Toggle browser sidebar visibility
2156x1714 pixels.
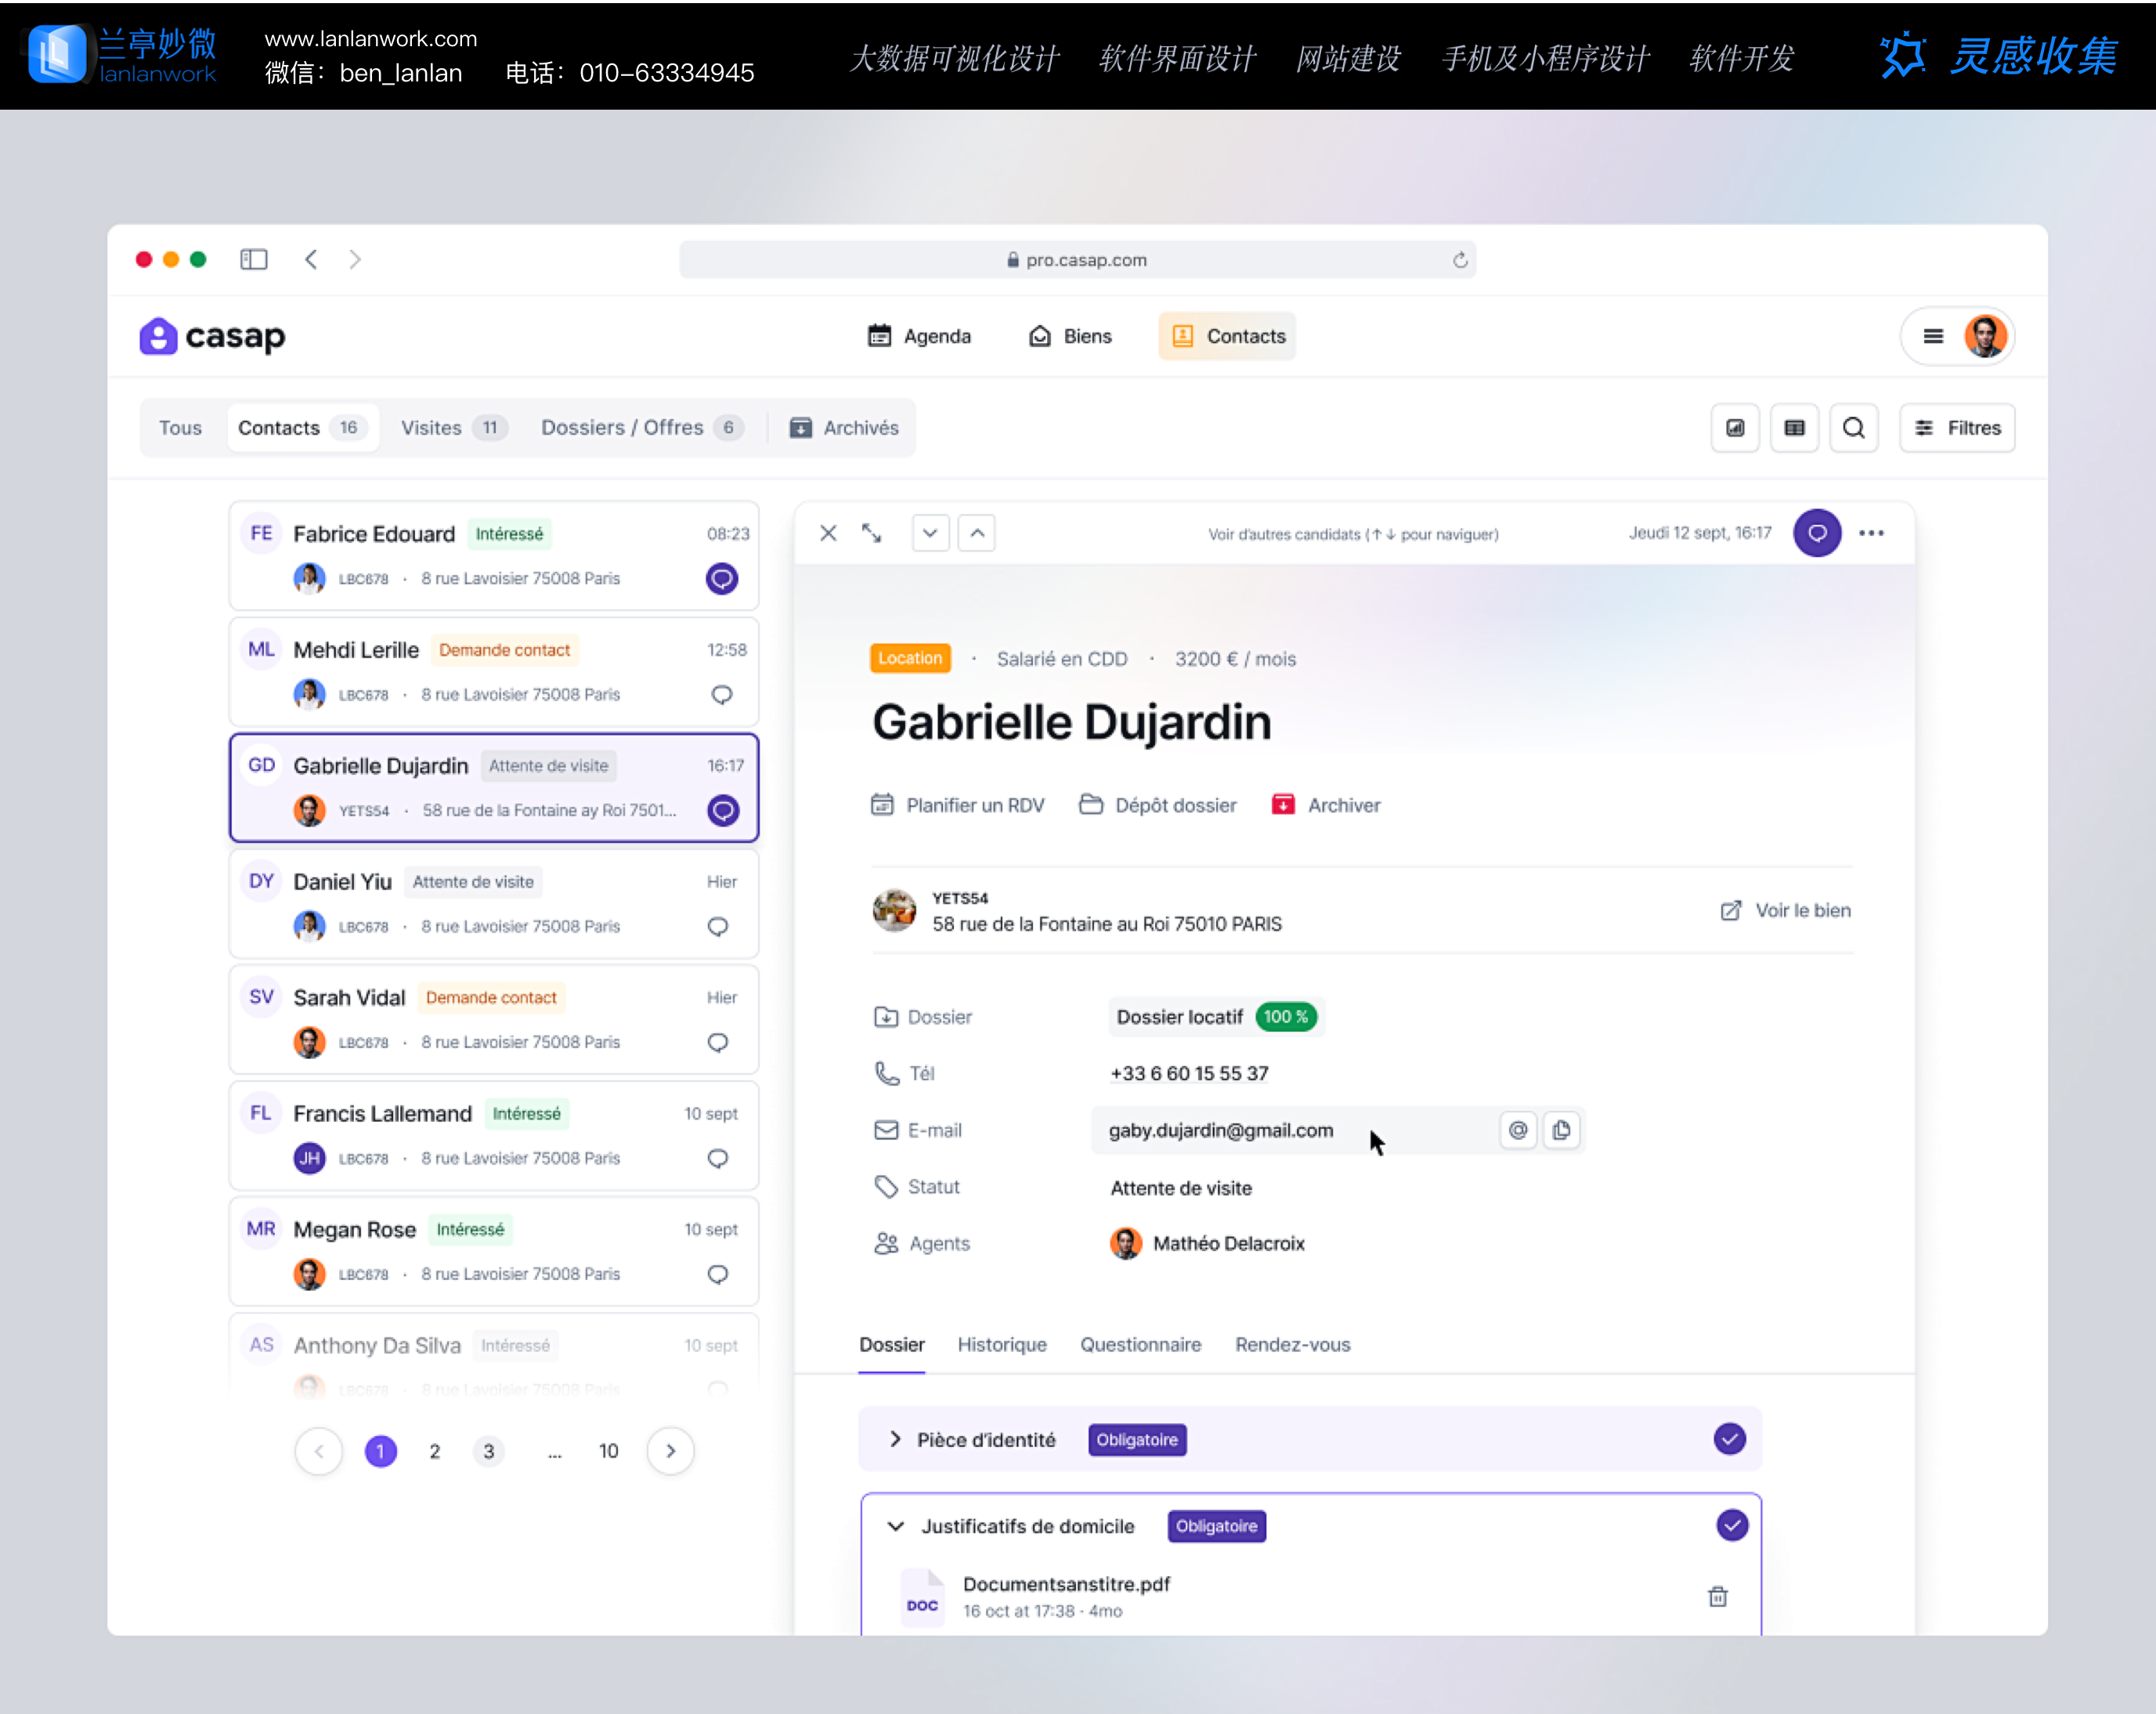[254, 260]
